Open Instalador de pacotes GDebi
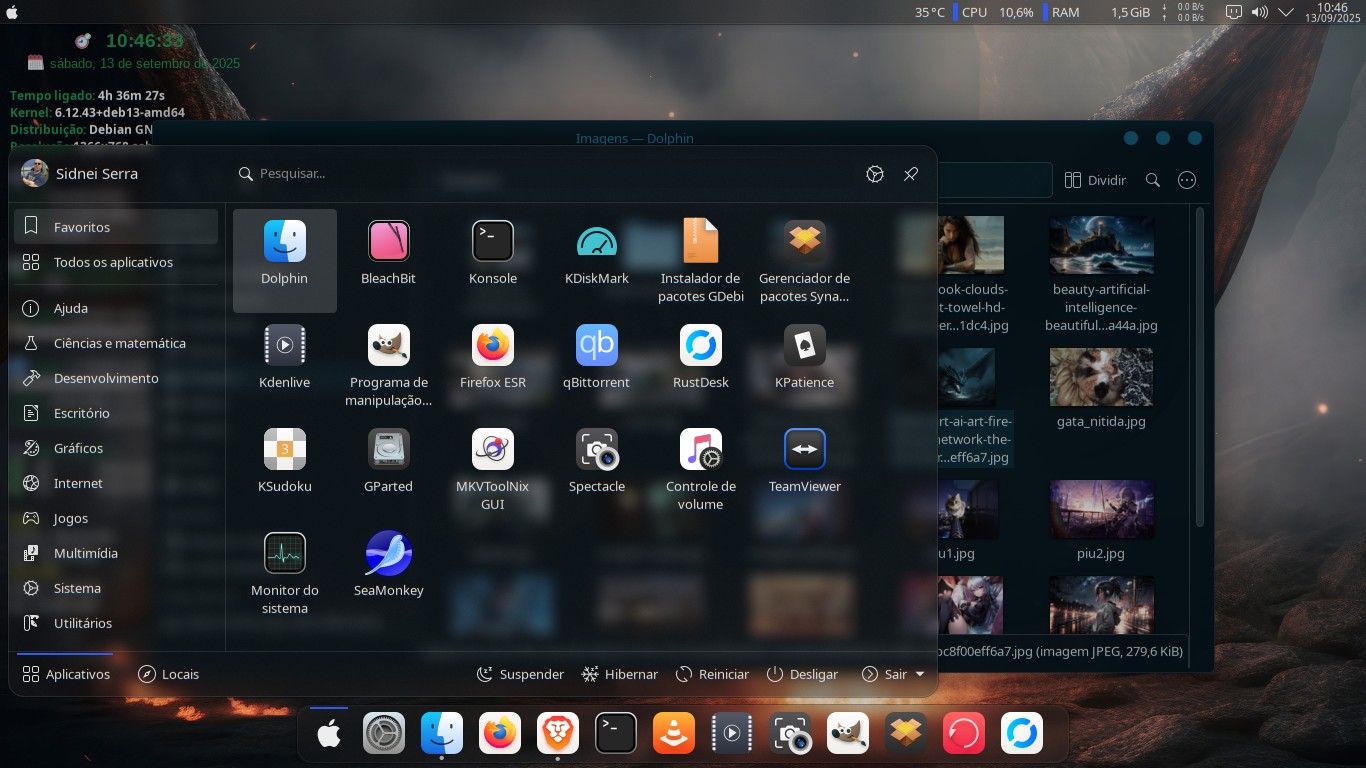This screenshot has width=1366, height=768. [x=701, y=260]
